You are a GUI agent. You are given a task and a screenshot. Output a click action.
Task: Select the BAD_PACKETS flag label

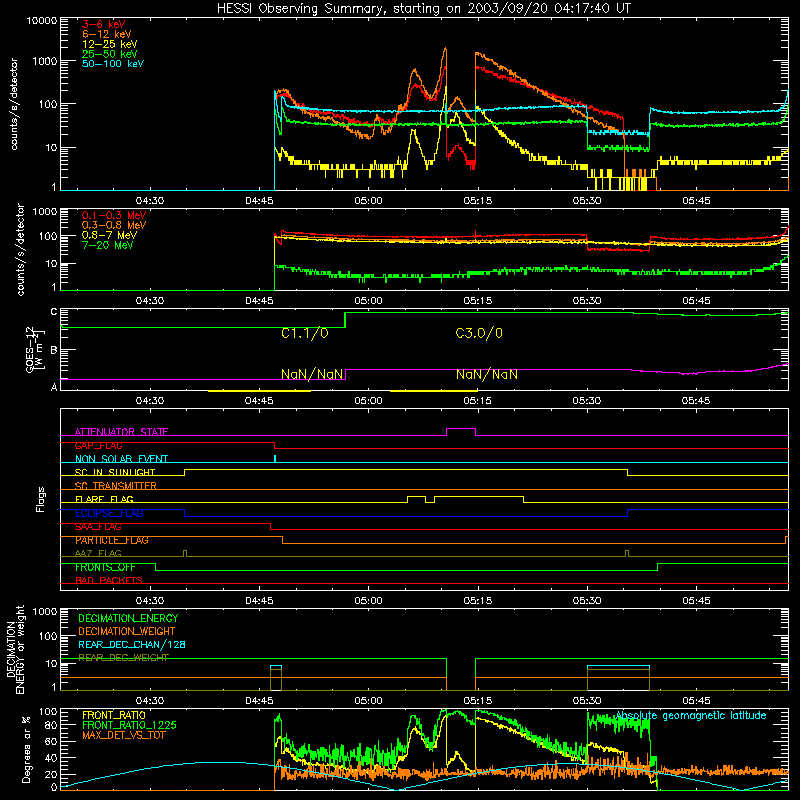click(x=109, y=580)
